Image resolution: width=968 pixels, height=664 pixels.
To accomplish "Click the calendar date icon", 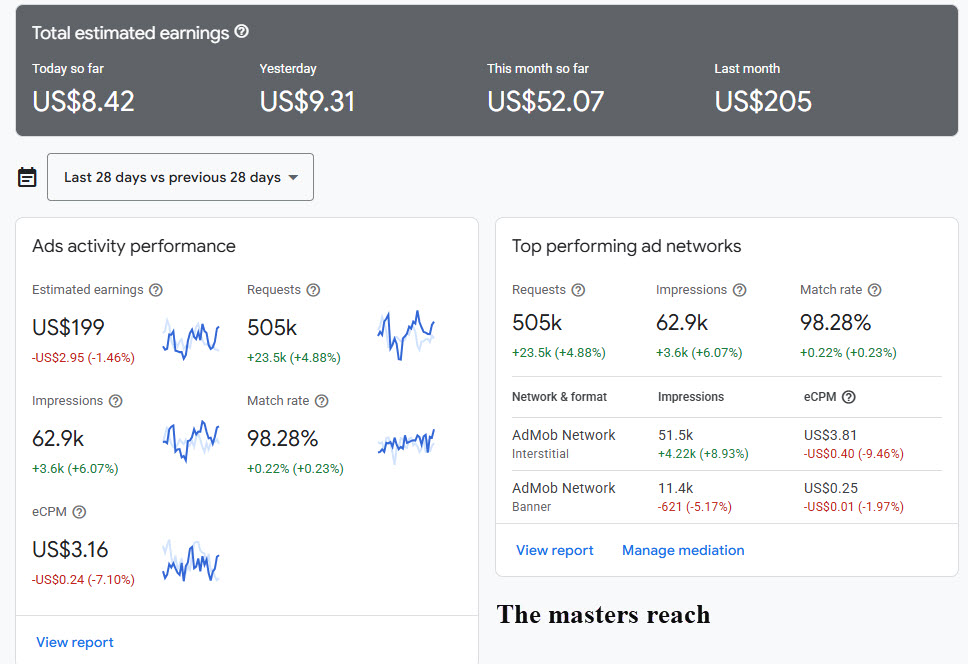I will [x=27, y=177].
